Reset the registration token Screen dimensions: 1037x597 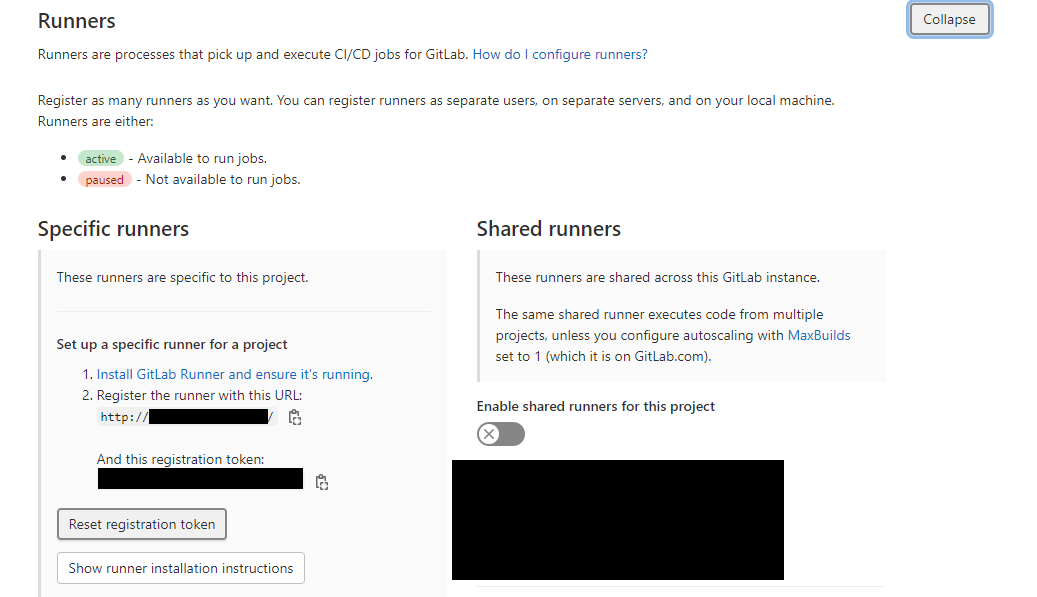click(141, 523)
